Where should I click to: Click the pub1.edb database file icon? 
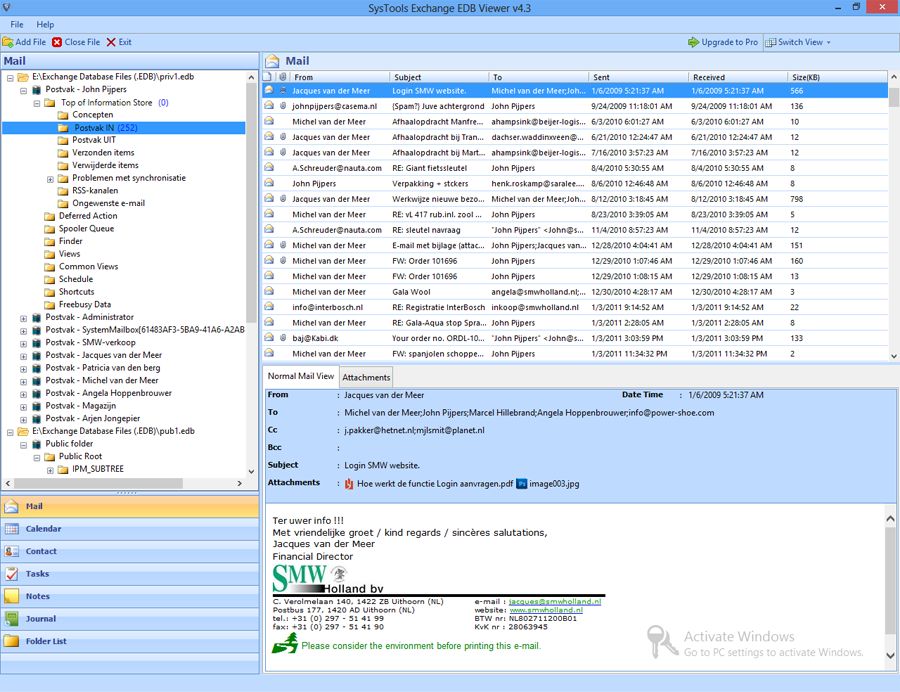(23, 431)
